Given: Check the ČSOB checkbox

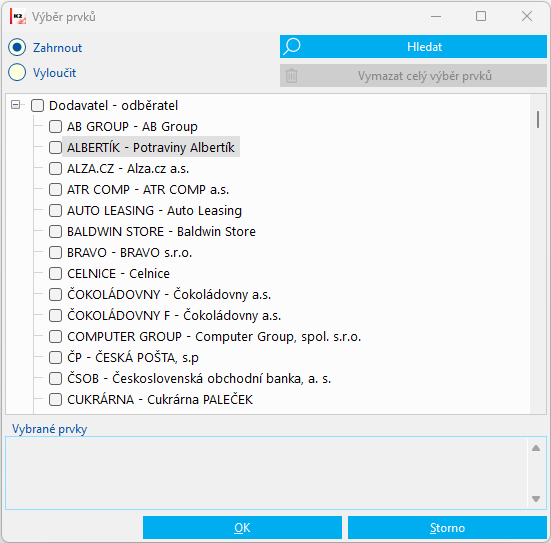Looking at the screenshot, I should click(x=55, y=379).
